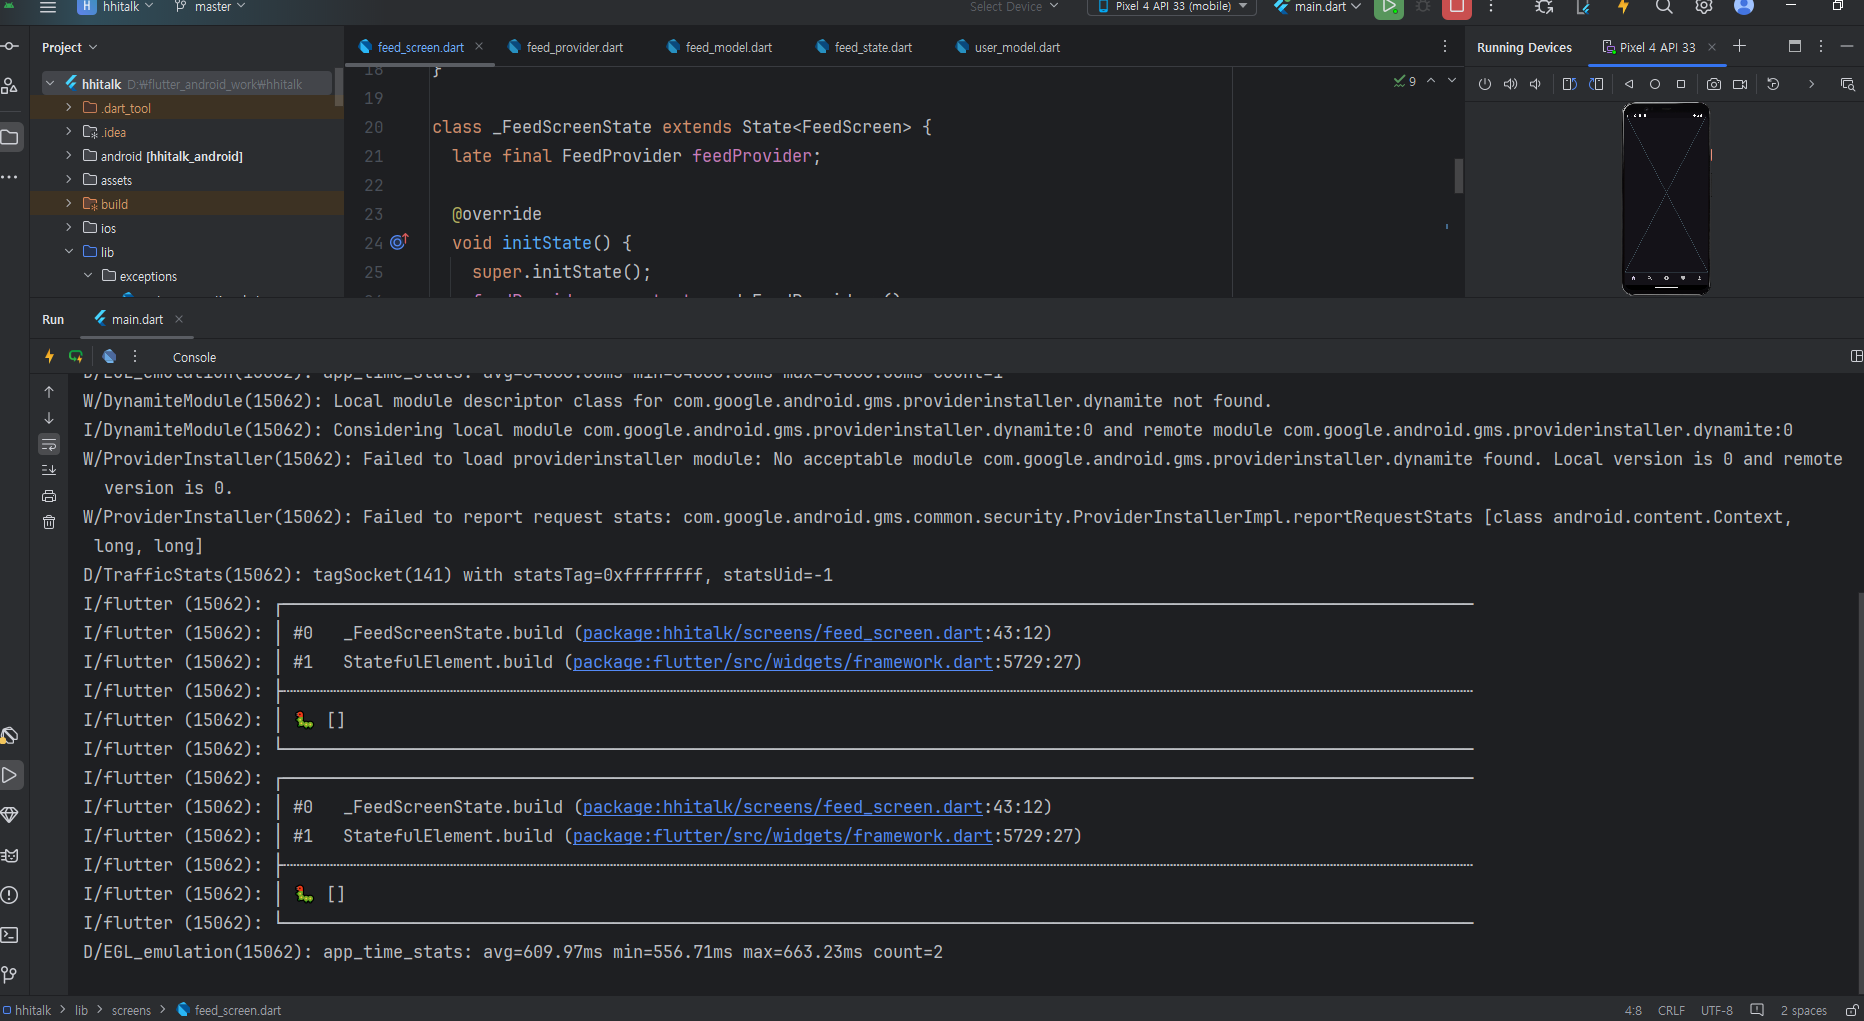Click CRLF line separator in status bar
The height and width of the screenshot is (1021, 1864).
[1671, 1011]
